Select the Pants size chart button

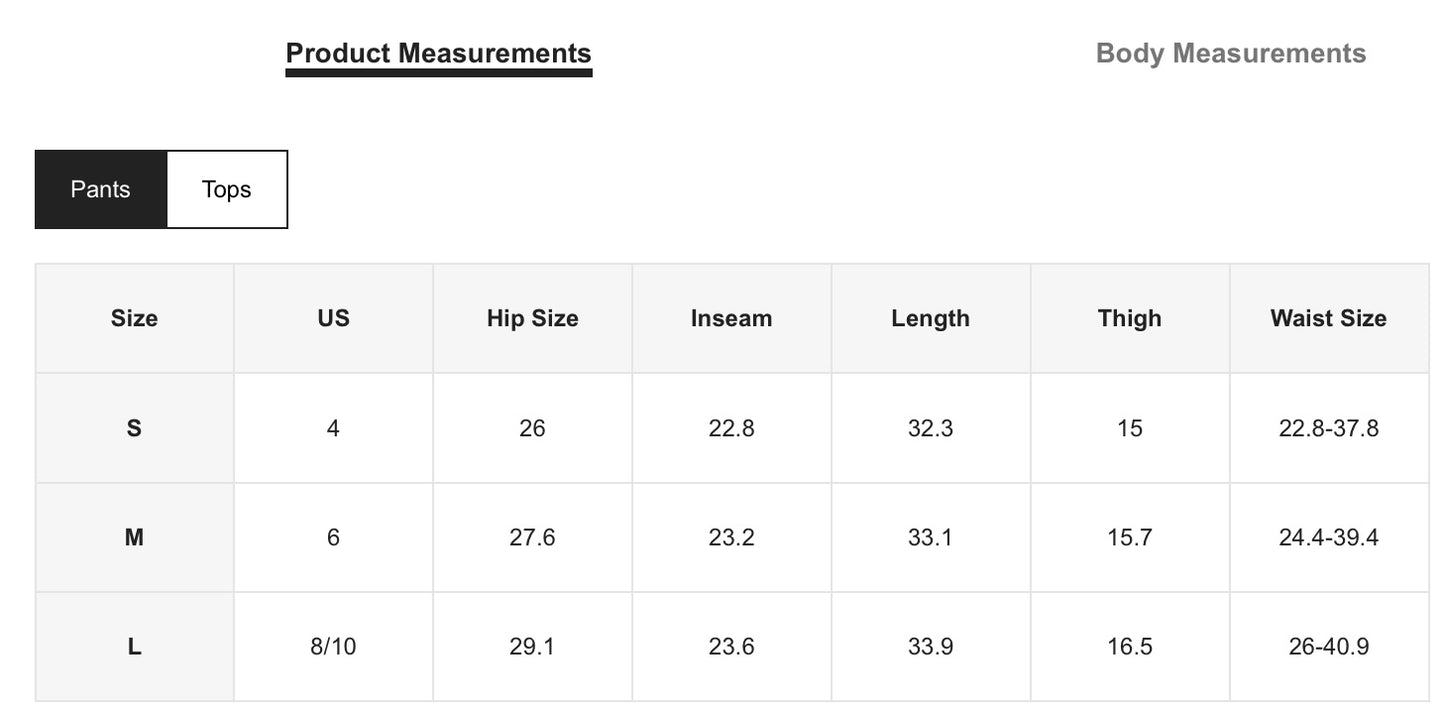[x=100, y=190]
